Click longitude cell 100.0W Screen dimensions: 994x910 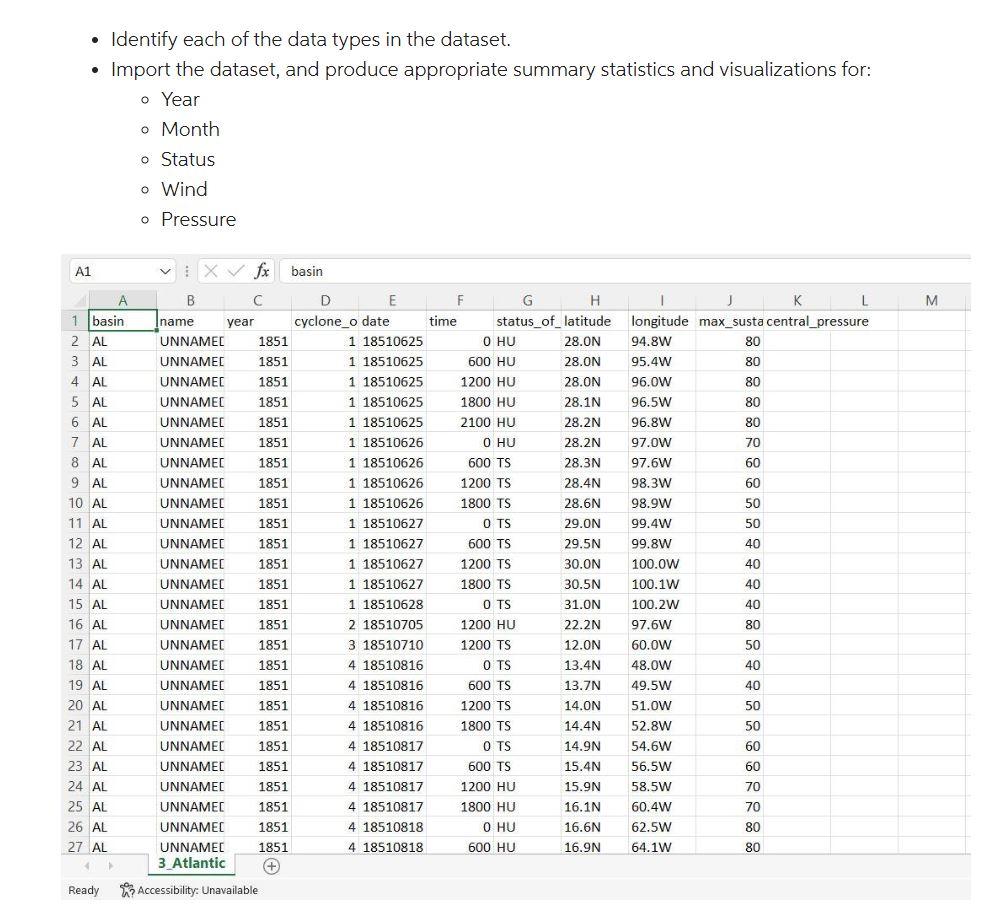662,564
